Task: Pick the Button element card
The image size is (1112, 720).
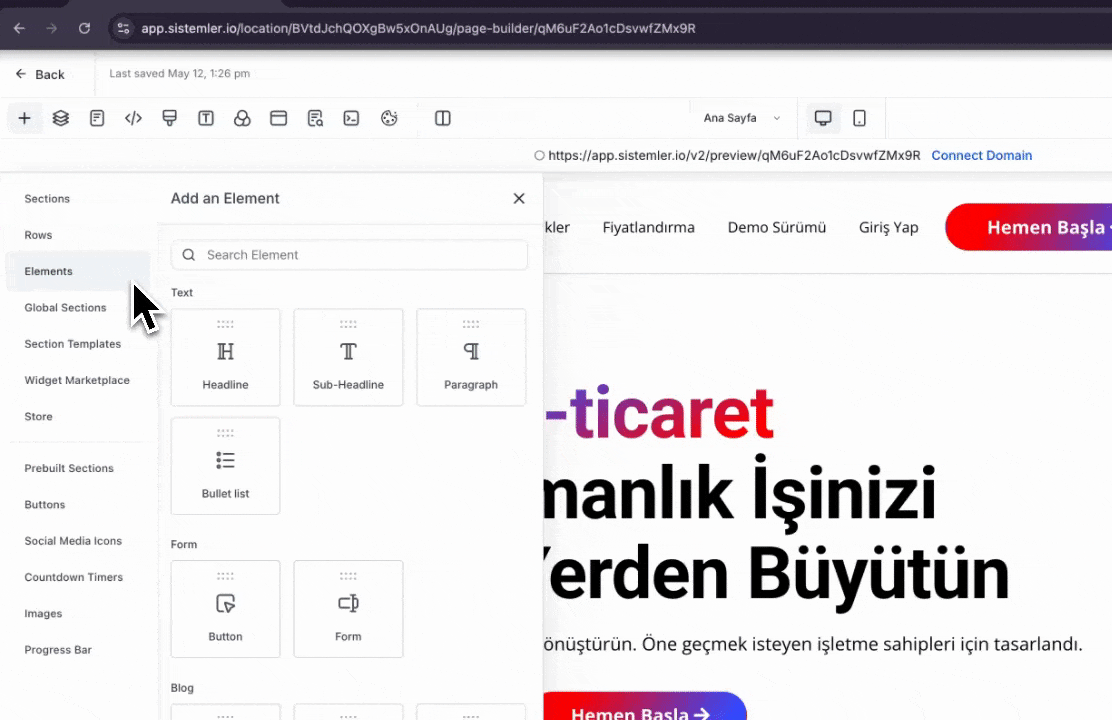Action: coord(226,609)
